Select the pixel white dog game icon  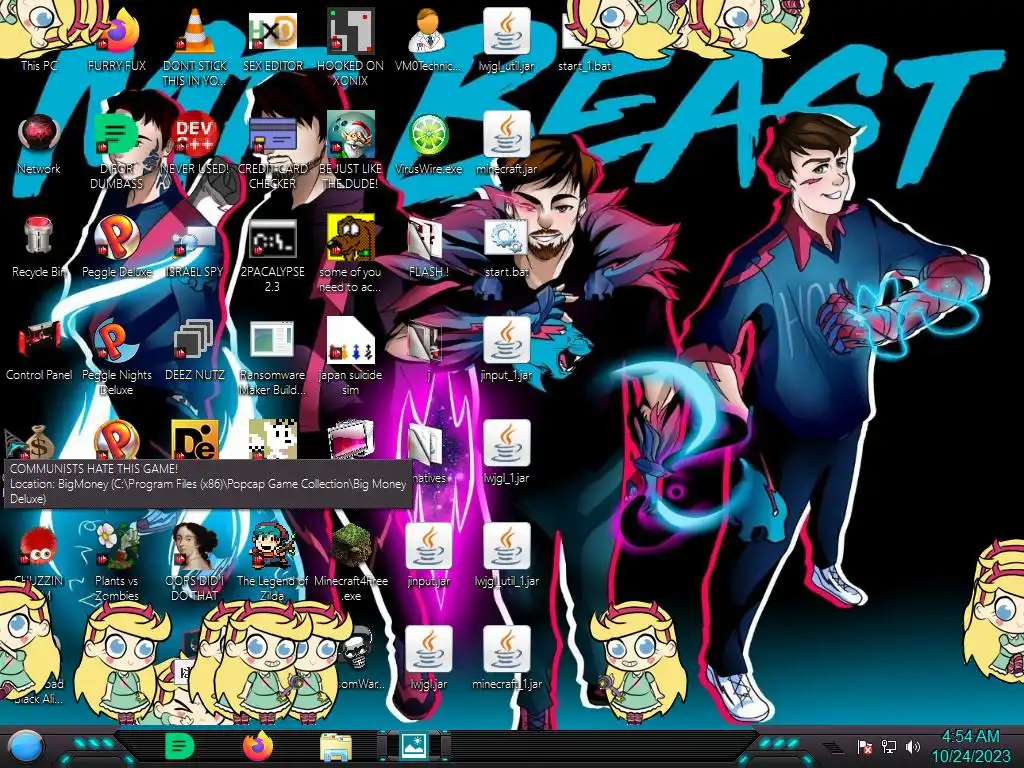[272, 440]
